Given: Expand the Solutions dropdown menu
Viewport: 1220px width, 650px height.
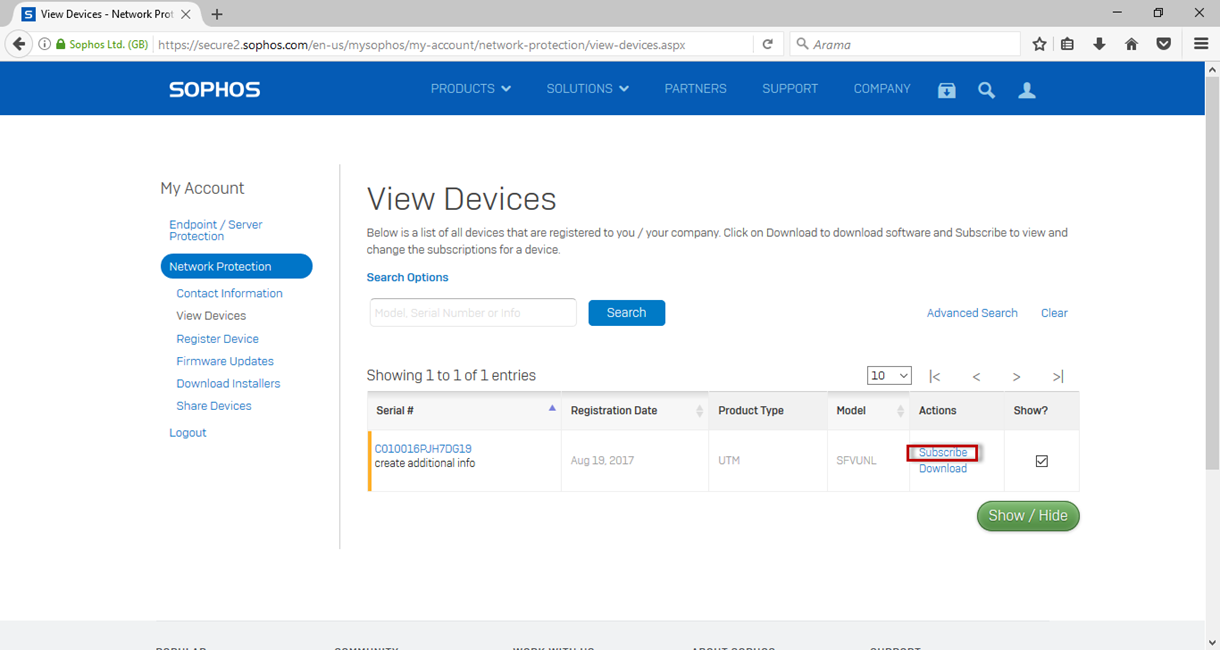Looking at the screenshot, I should (587, 89).
